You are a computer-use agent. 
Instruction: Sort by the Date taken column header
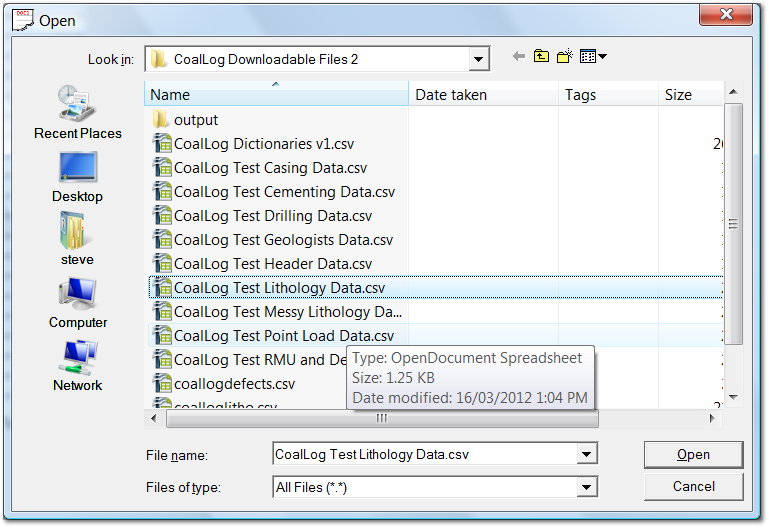pyautogui.click(x=482, y=95)
